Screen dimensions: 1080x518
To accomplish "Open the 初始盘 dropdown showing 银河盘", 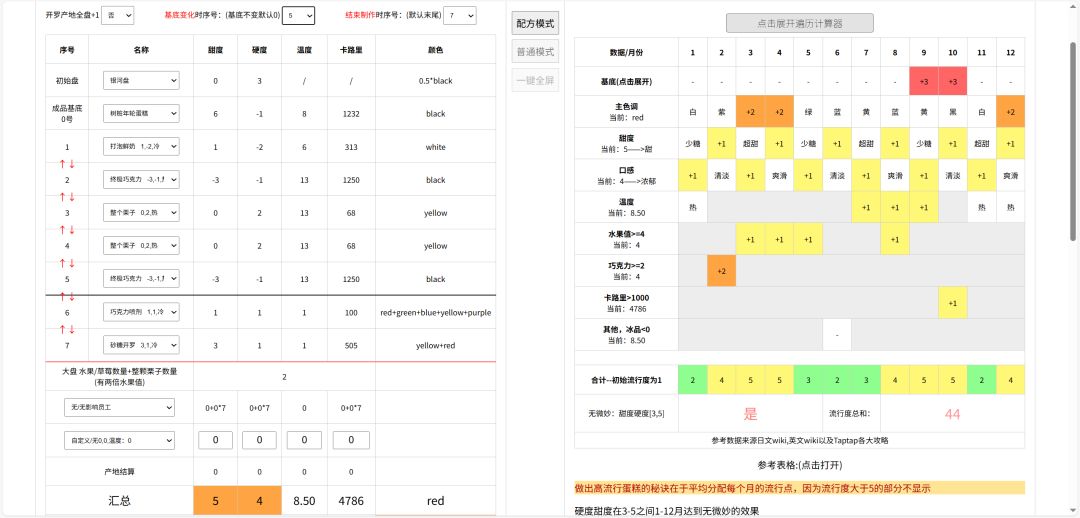I will [141, 81].
